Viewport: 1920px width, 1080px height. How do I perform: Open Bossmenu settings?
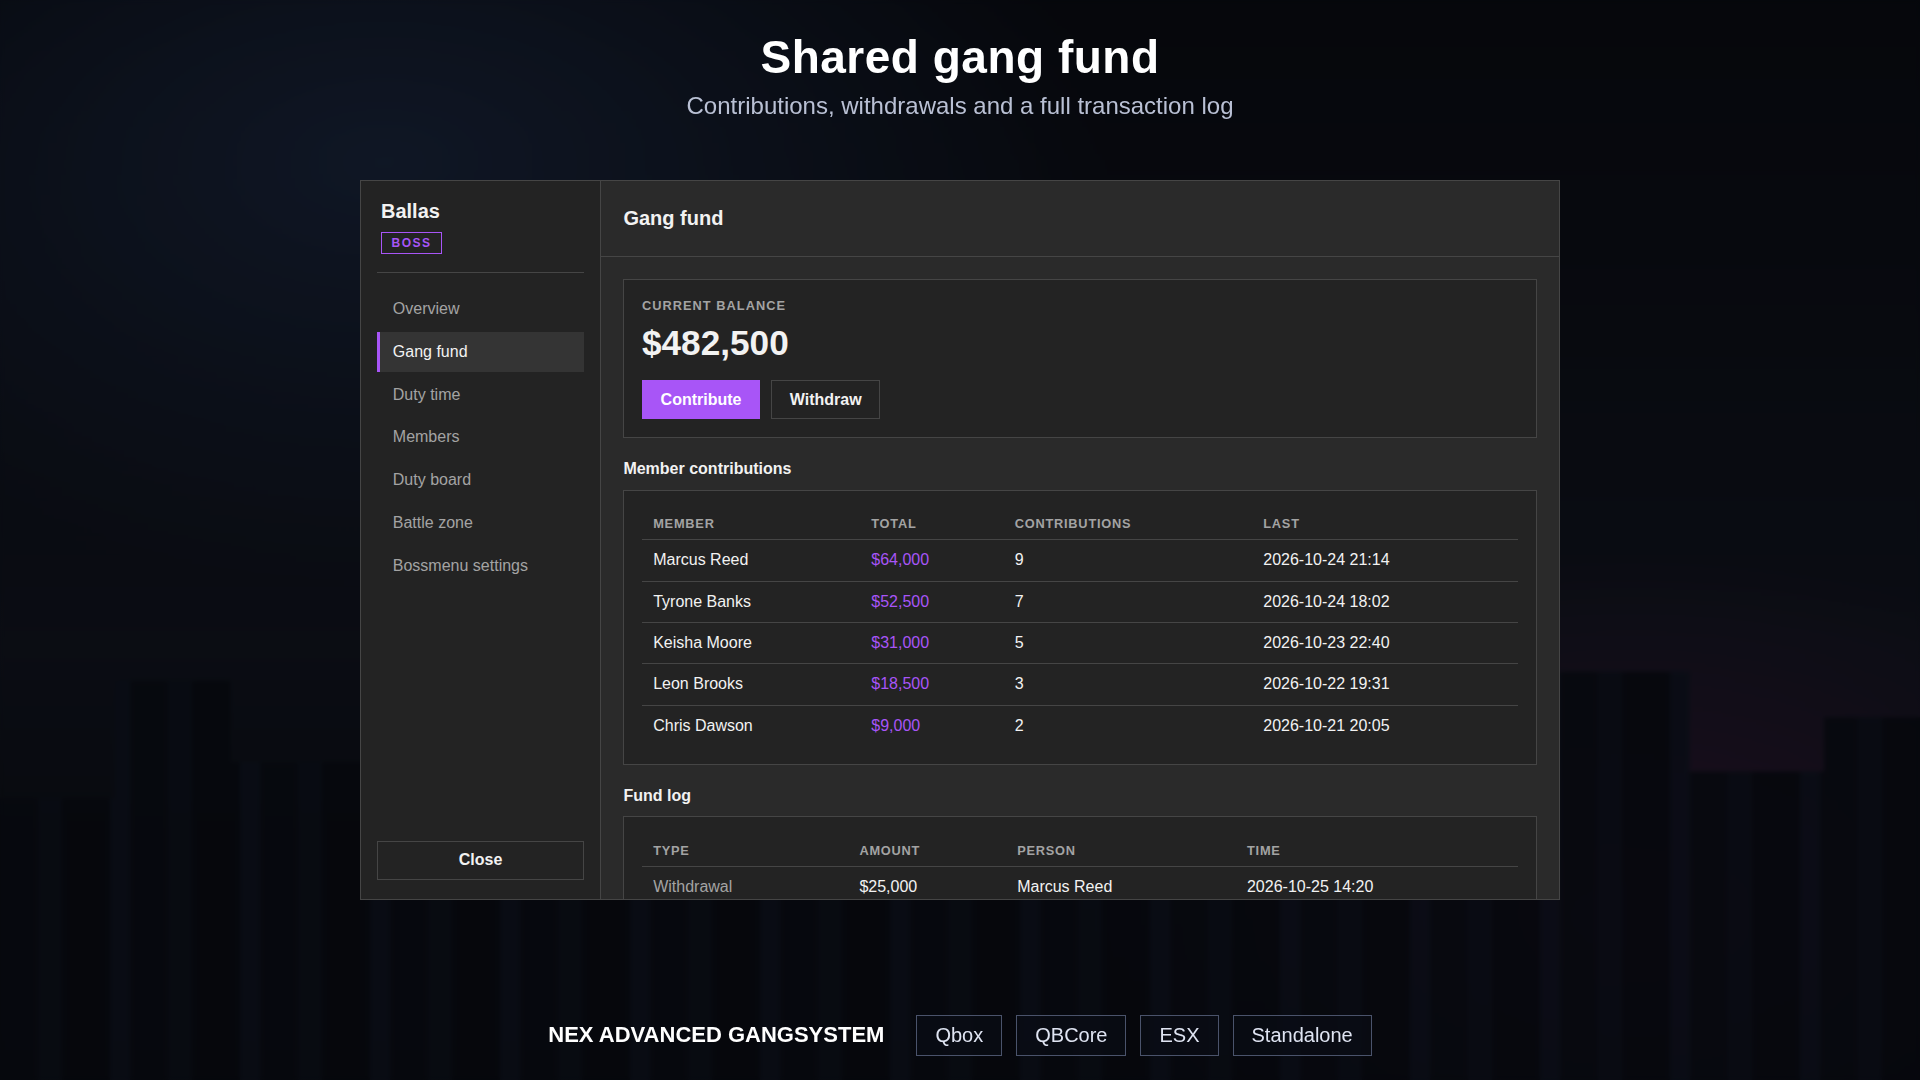(x=480, y=566)
